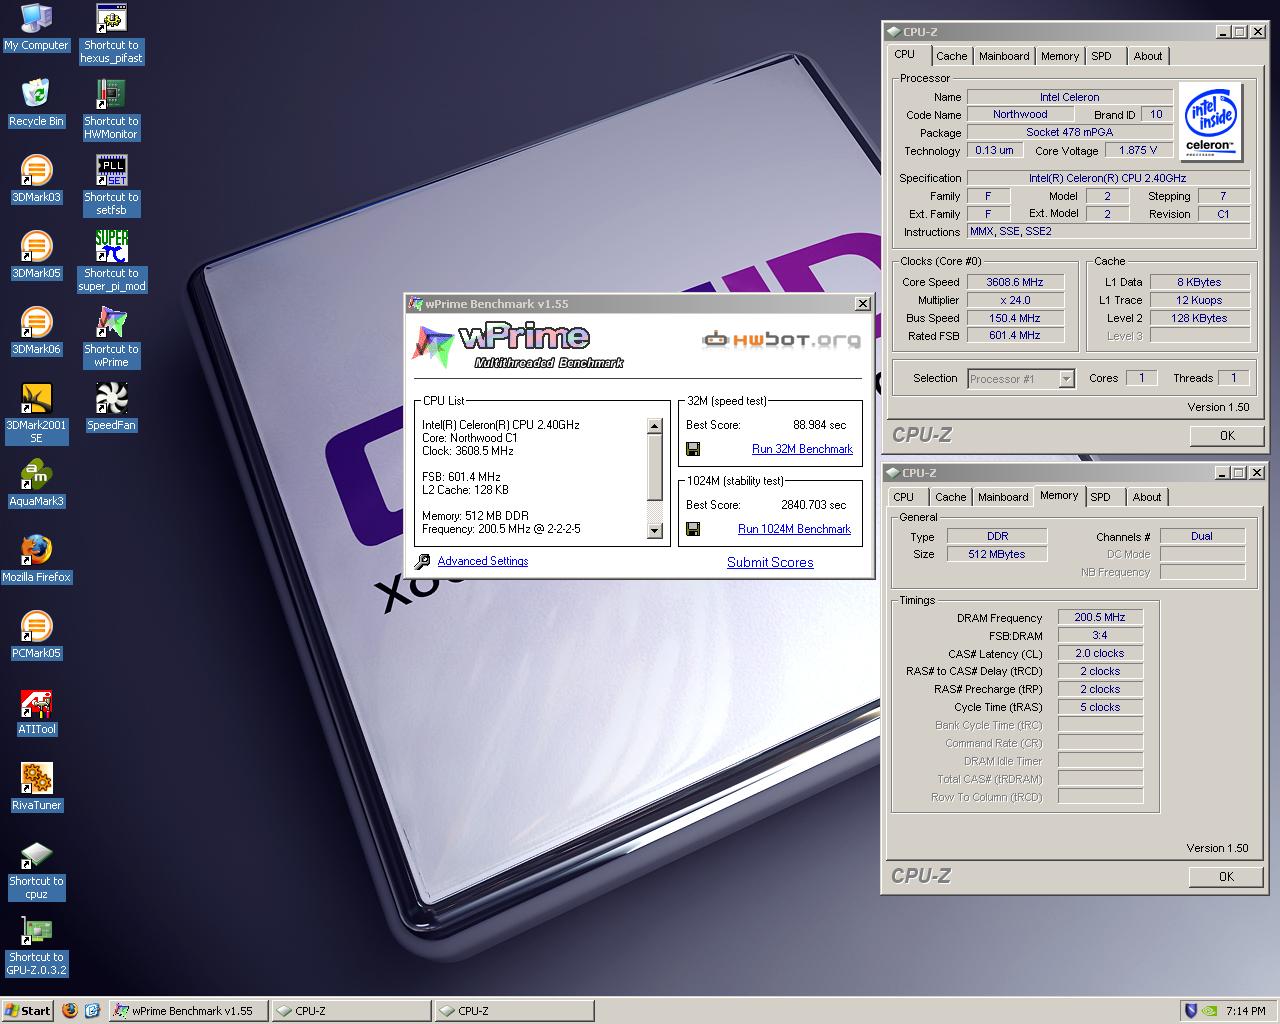Open About tab in lower CPU-Z window

coord(1146,497)
